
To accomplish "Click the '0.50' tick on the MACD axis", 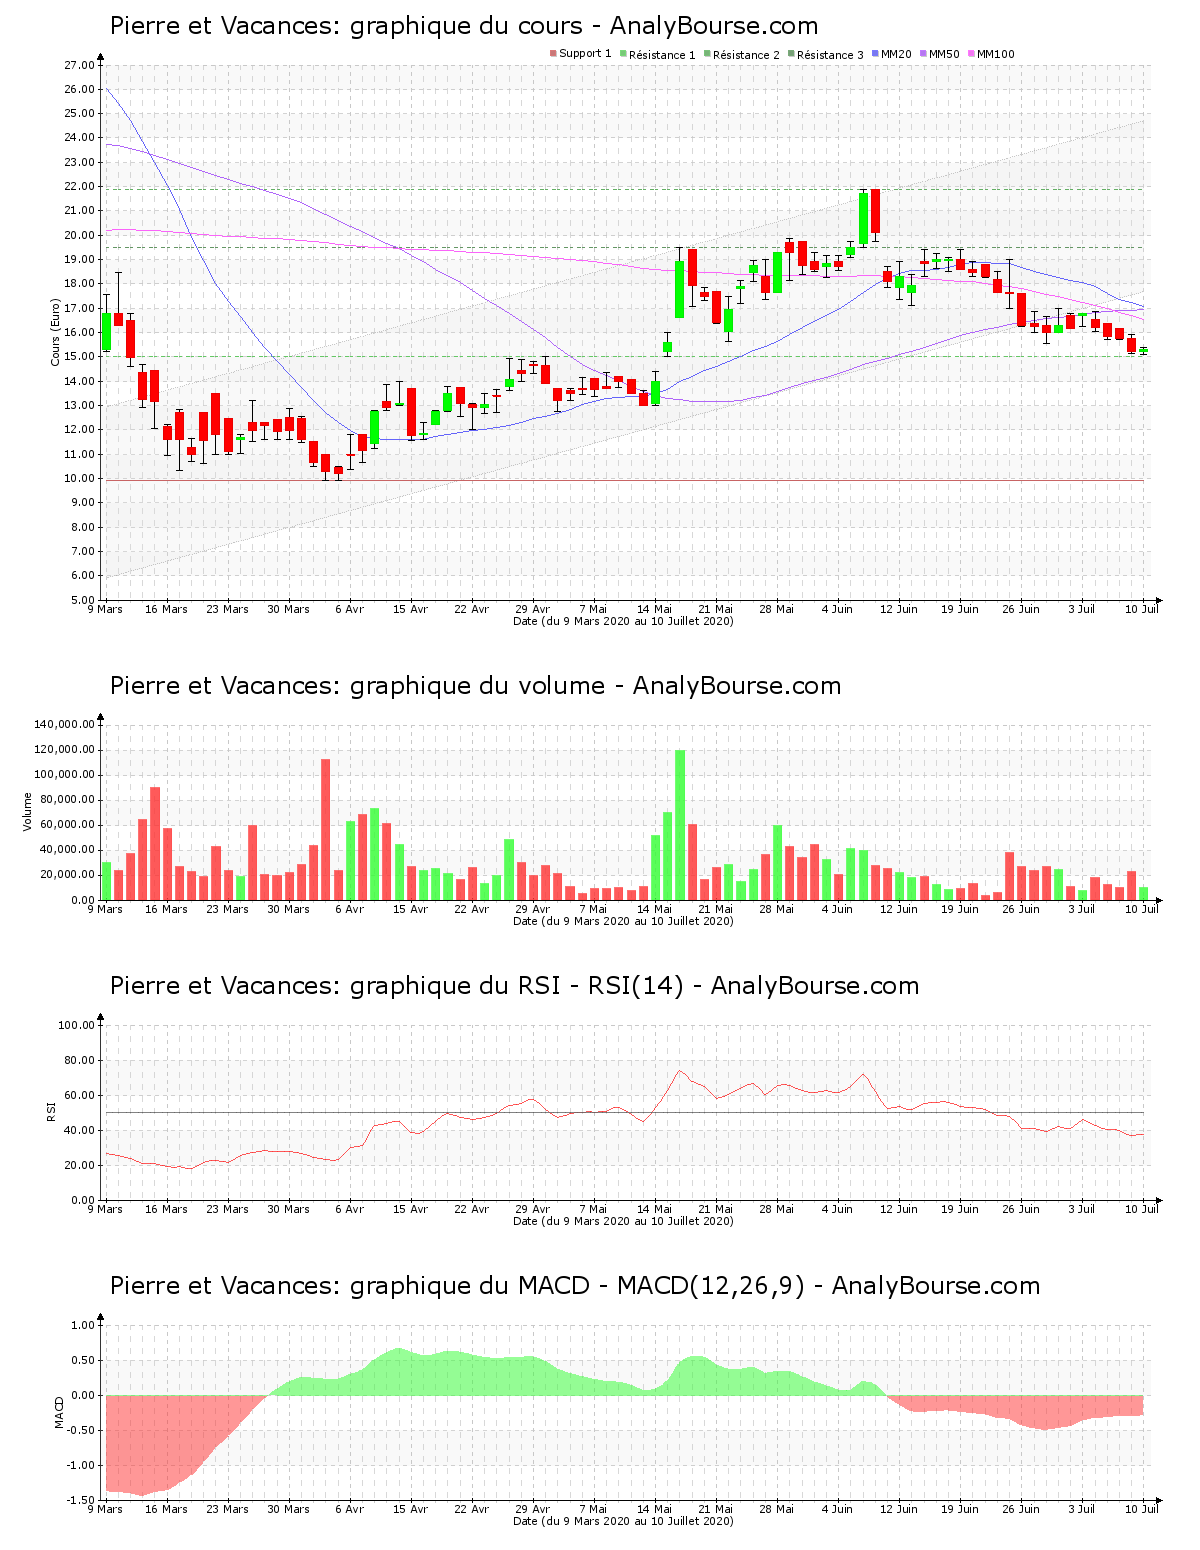I will coord(83,1360).
